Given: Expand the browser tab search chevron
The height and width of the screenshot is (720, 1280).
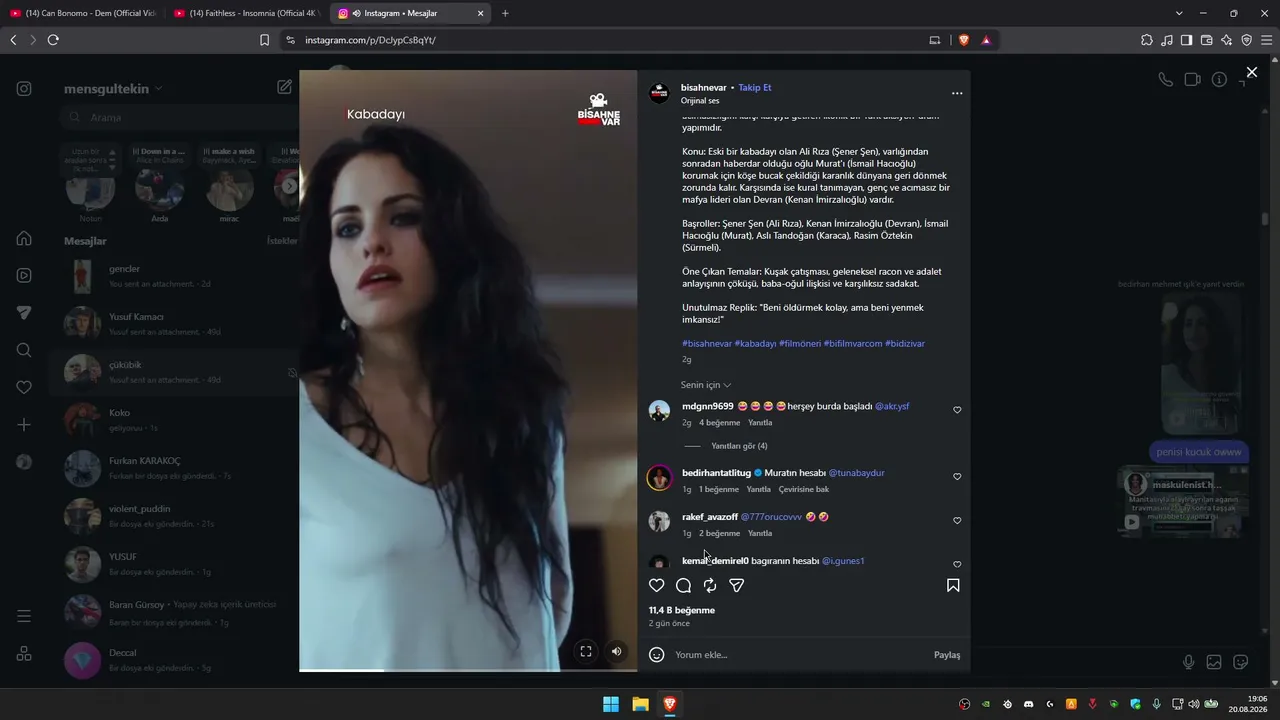Looking at the screenshot, I should pyautogui.click(x=1179, y=13).
